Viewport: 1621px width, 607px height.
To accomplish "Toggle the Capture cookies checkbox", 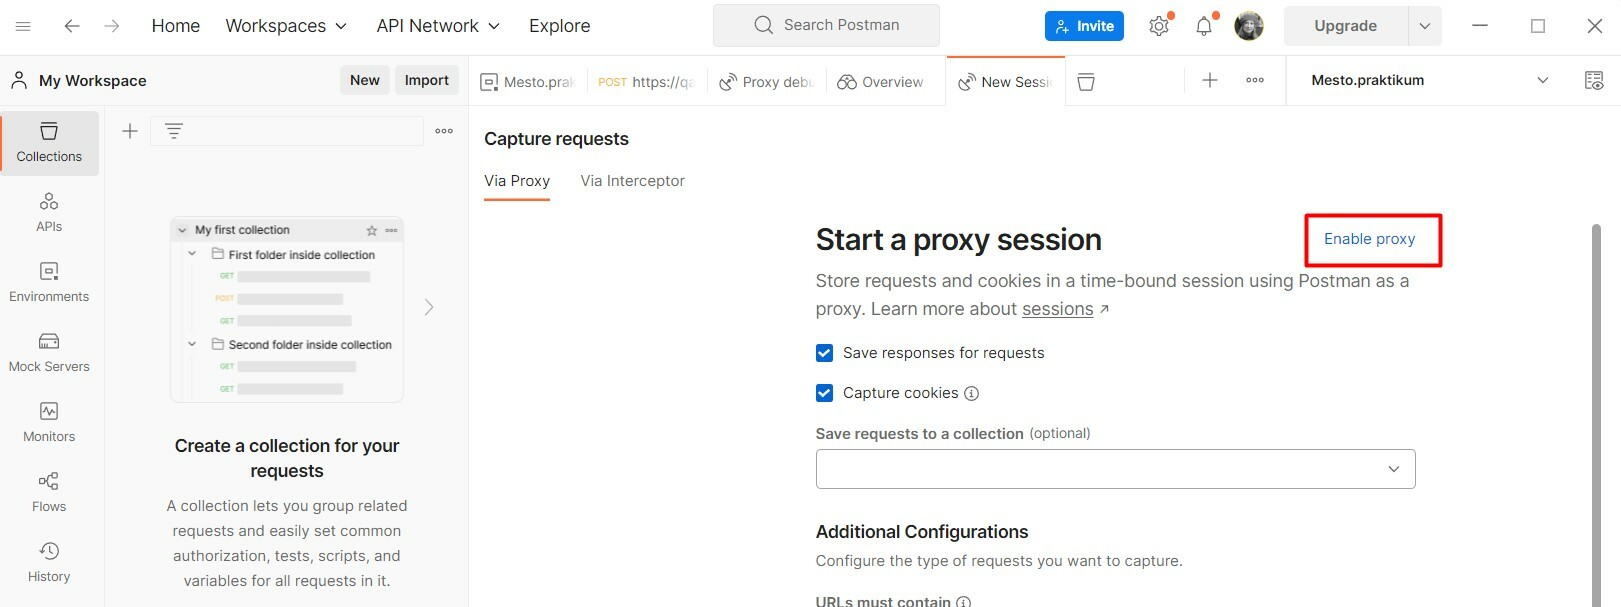I will coord(824,393).
